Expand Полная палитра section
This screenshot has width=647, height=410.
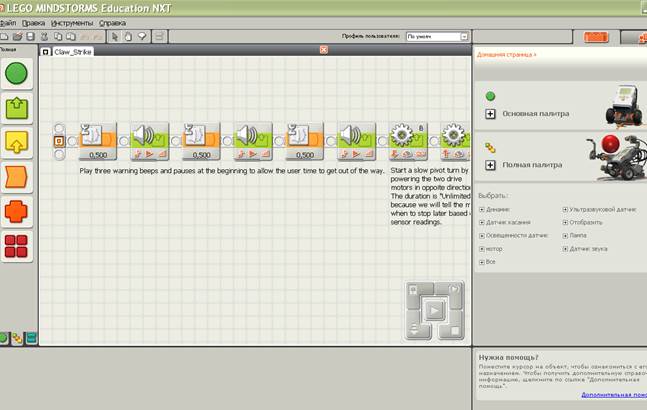tap(490, 165)
